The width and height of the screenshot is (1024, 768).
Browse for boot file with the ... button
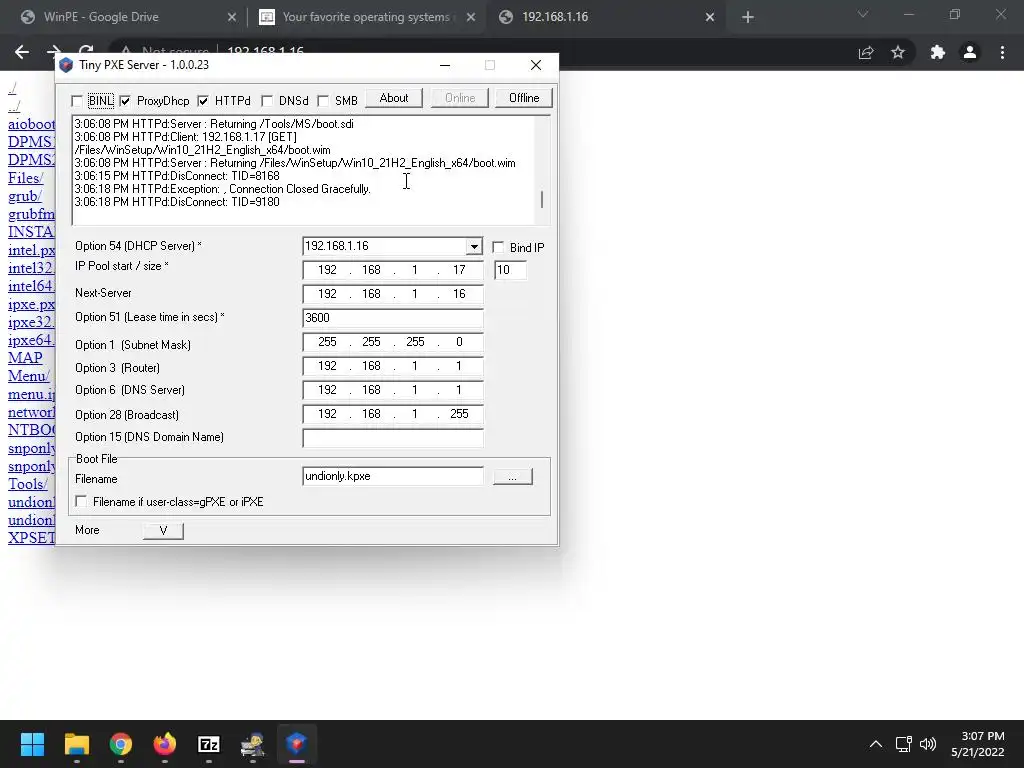[513, 477]
